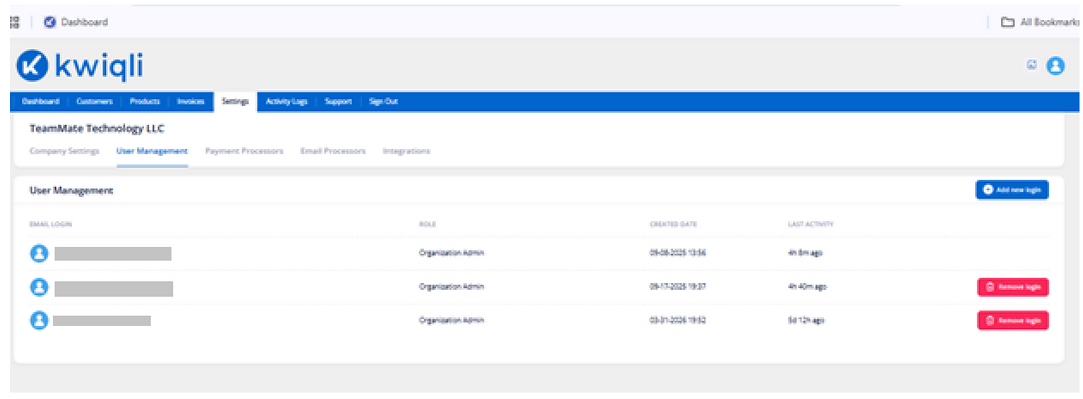Sign Out from navigation bar
The height and width of the screenshot is (399, 1083).
(383, 101)
